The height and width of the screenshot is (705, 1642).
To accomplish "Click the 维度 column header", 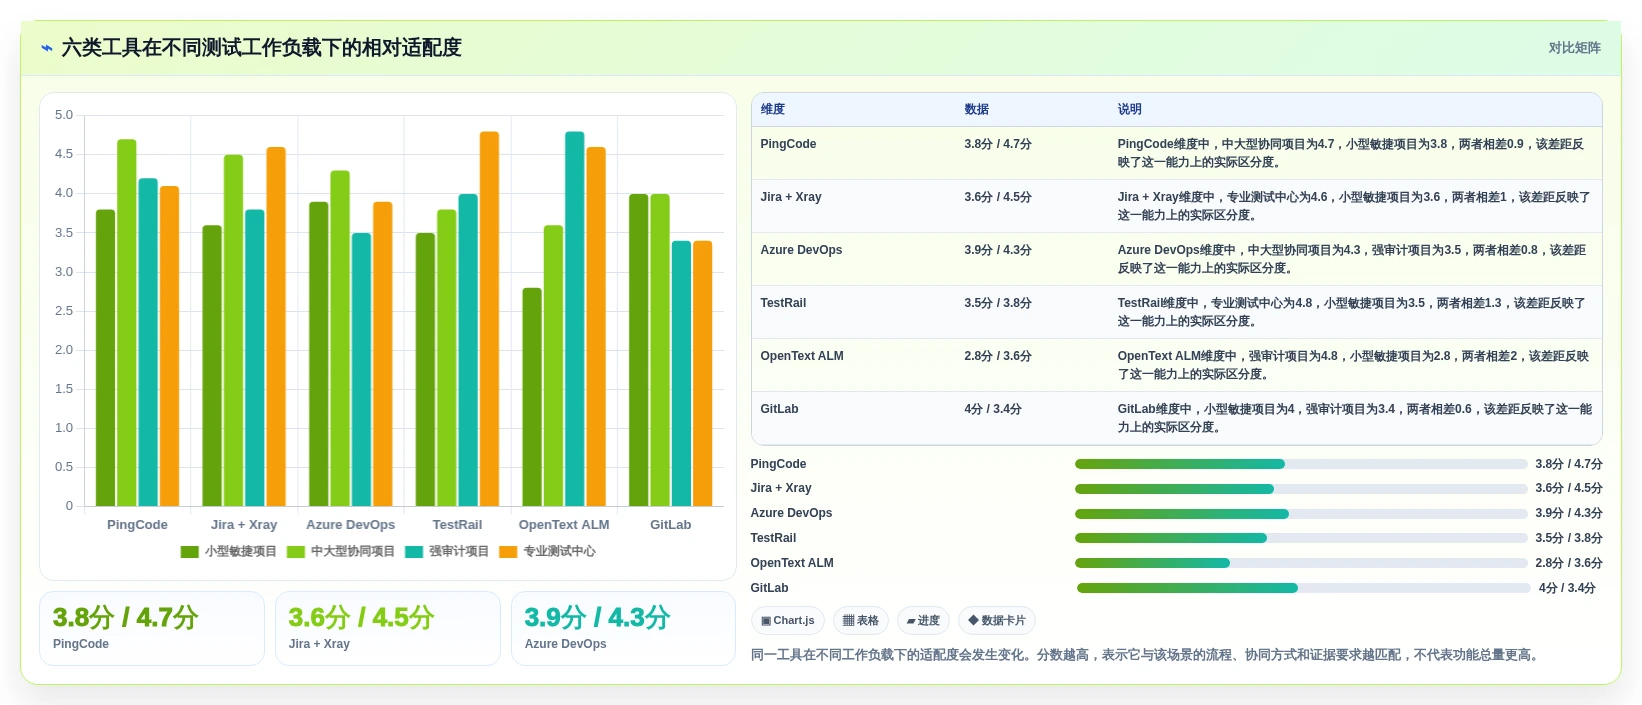I will coord(772,109).
